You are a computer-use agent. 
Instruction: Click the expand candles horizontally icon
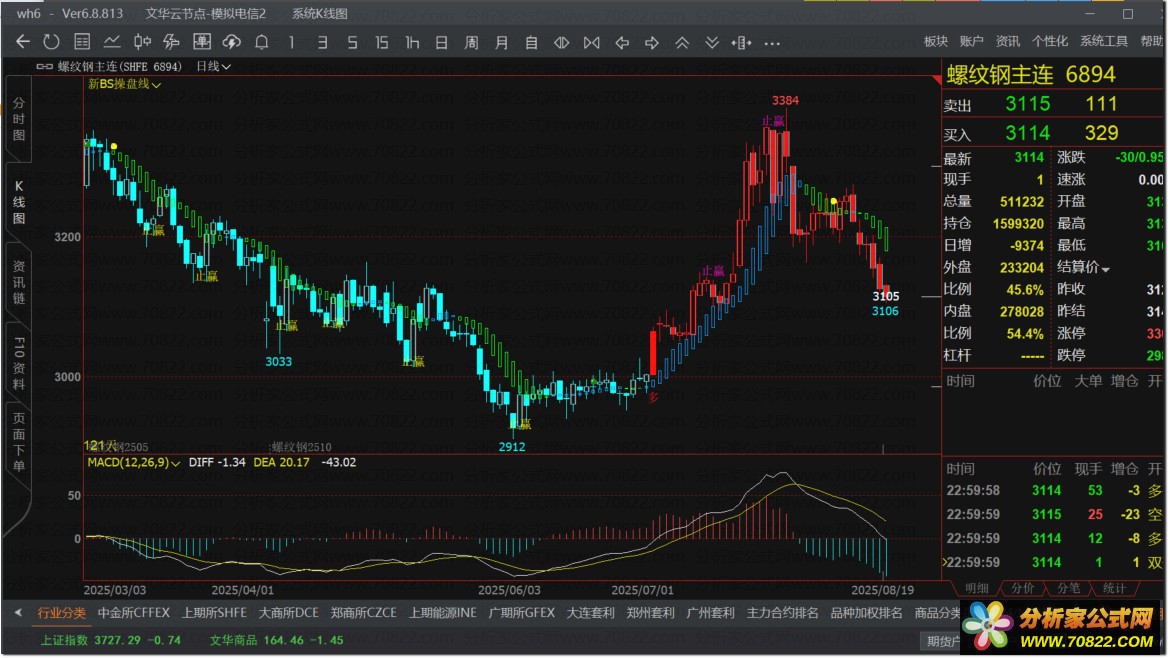click(x=562, y=43)
